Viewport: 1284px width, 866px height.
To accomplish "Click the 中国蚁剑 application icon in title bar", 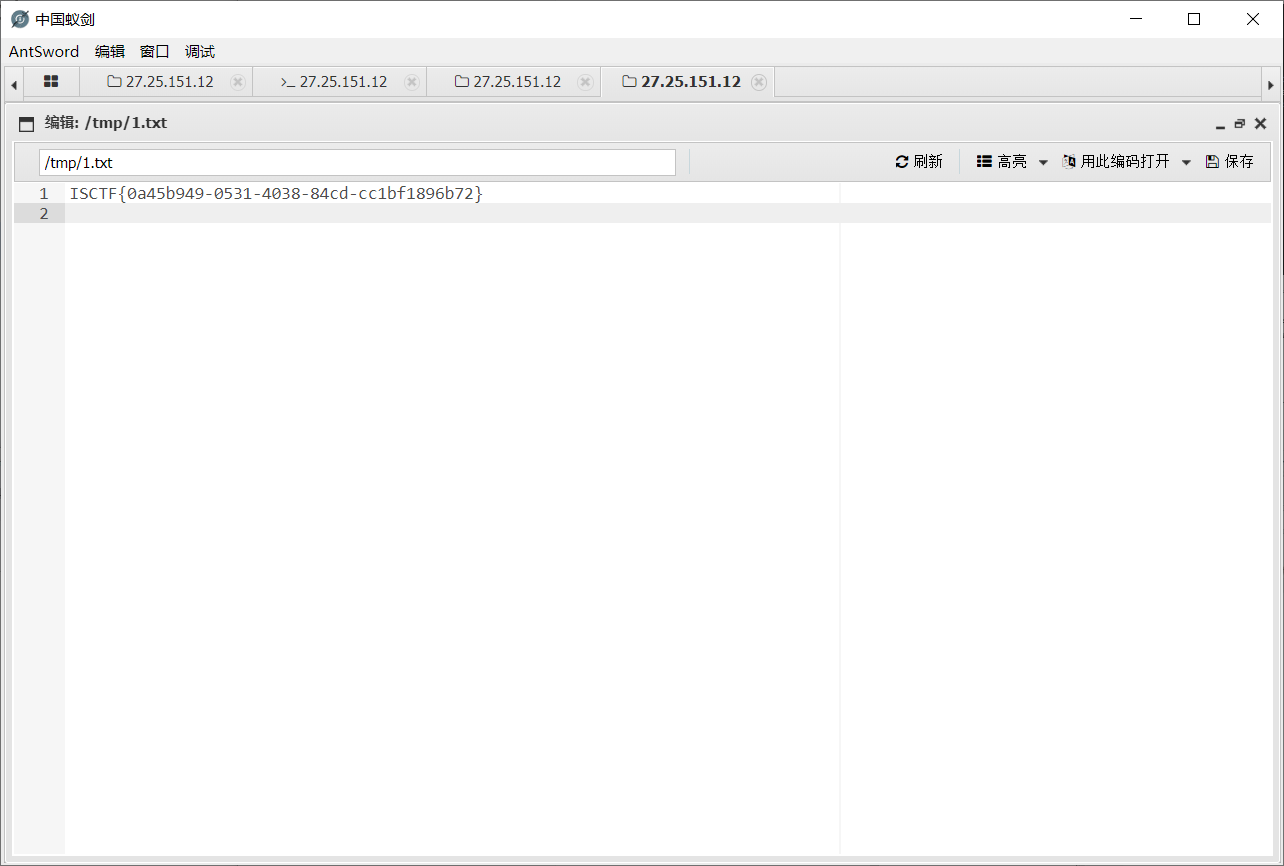I will [20, 19].
